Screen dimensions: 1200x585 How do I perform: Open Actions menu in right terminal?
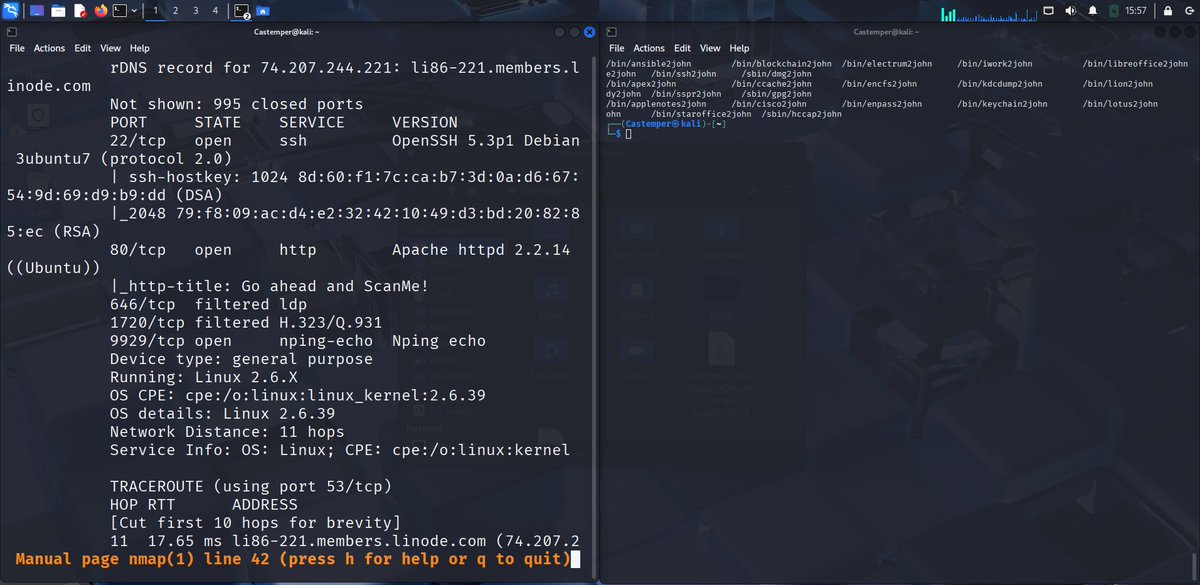click(x=649, y=48)
